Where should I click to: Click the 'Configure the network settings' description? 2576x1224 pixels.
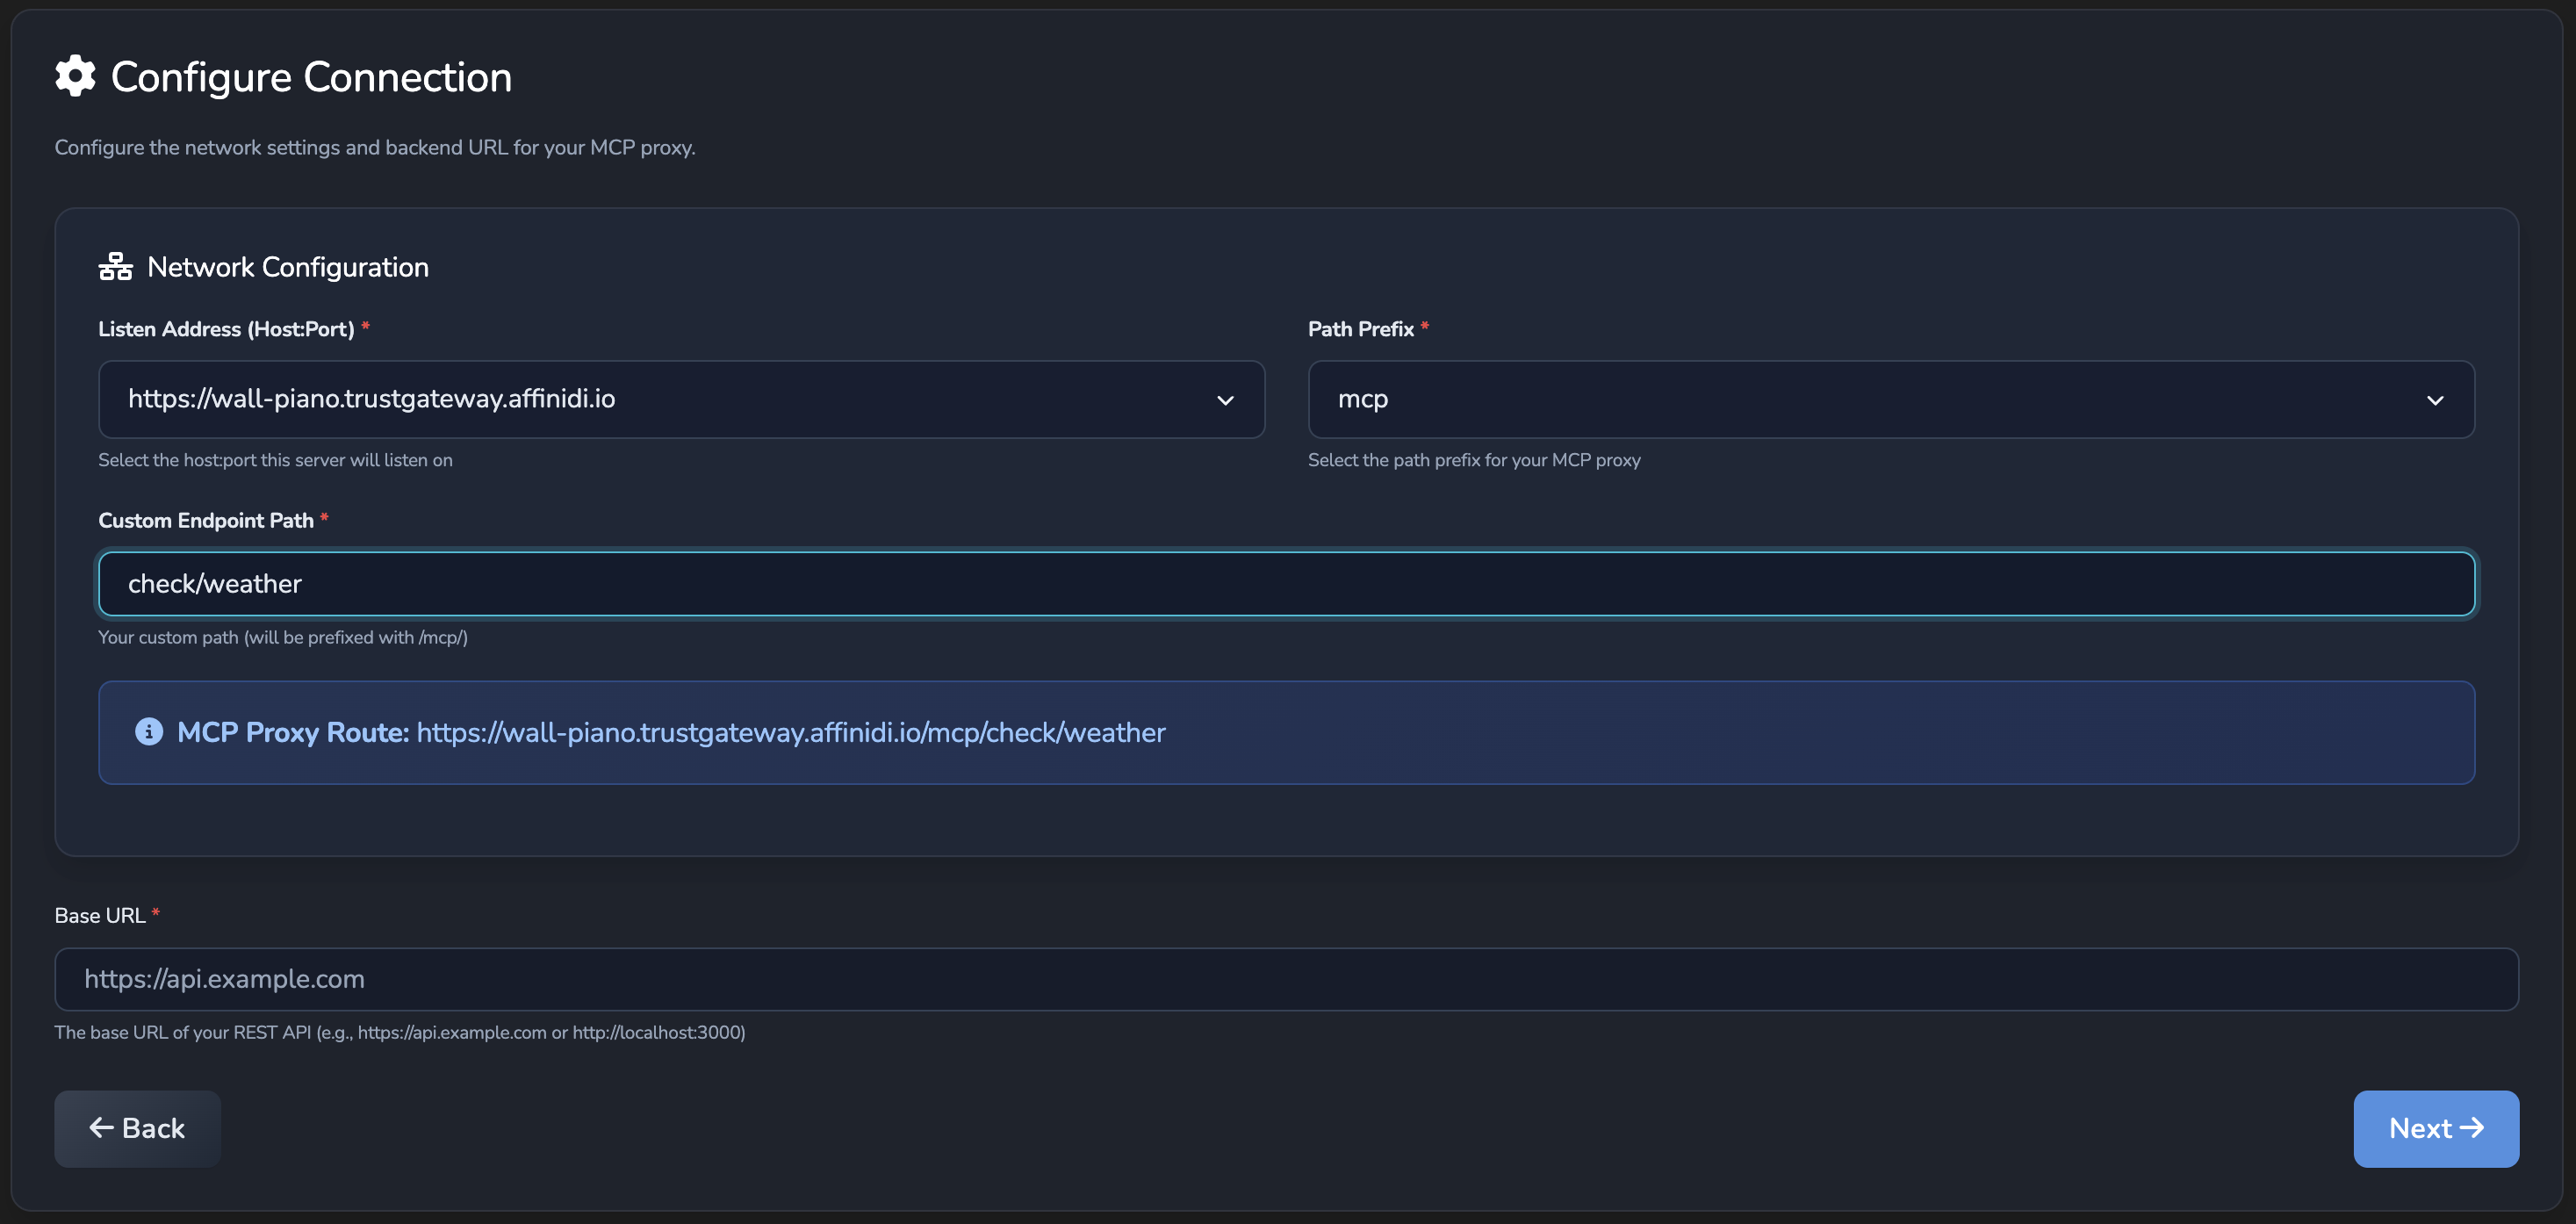point(375,147)
